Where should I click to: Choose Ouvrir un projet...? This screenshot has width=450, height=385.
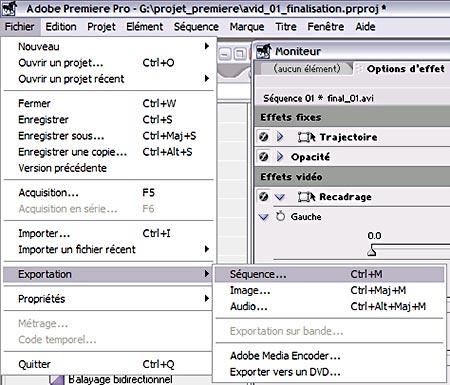tap(109, 63)
